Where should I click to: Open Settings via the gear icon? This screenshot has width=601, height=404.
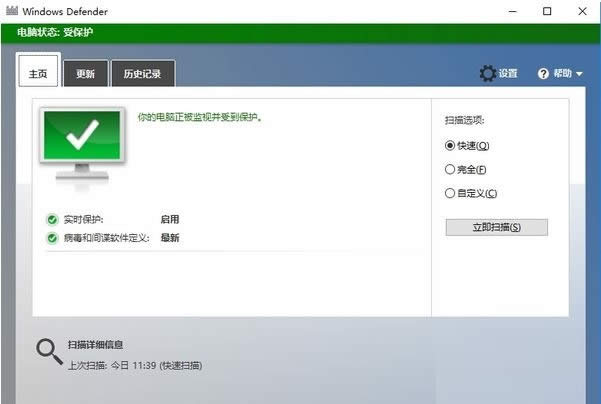click(x=487, y=73)
